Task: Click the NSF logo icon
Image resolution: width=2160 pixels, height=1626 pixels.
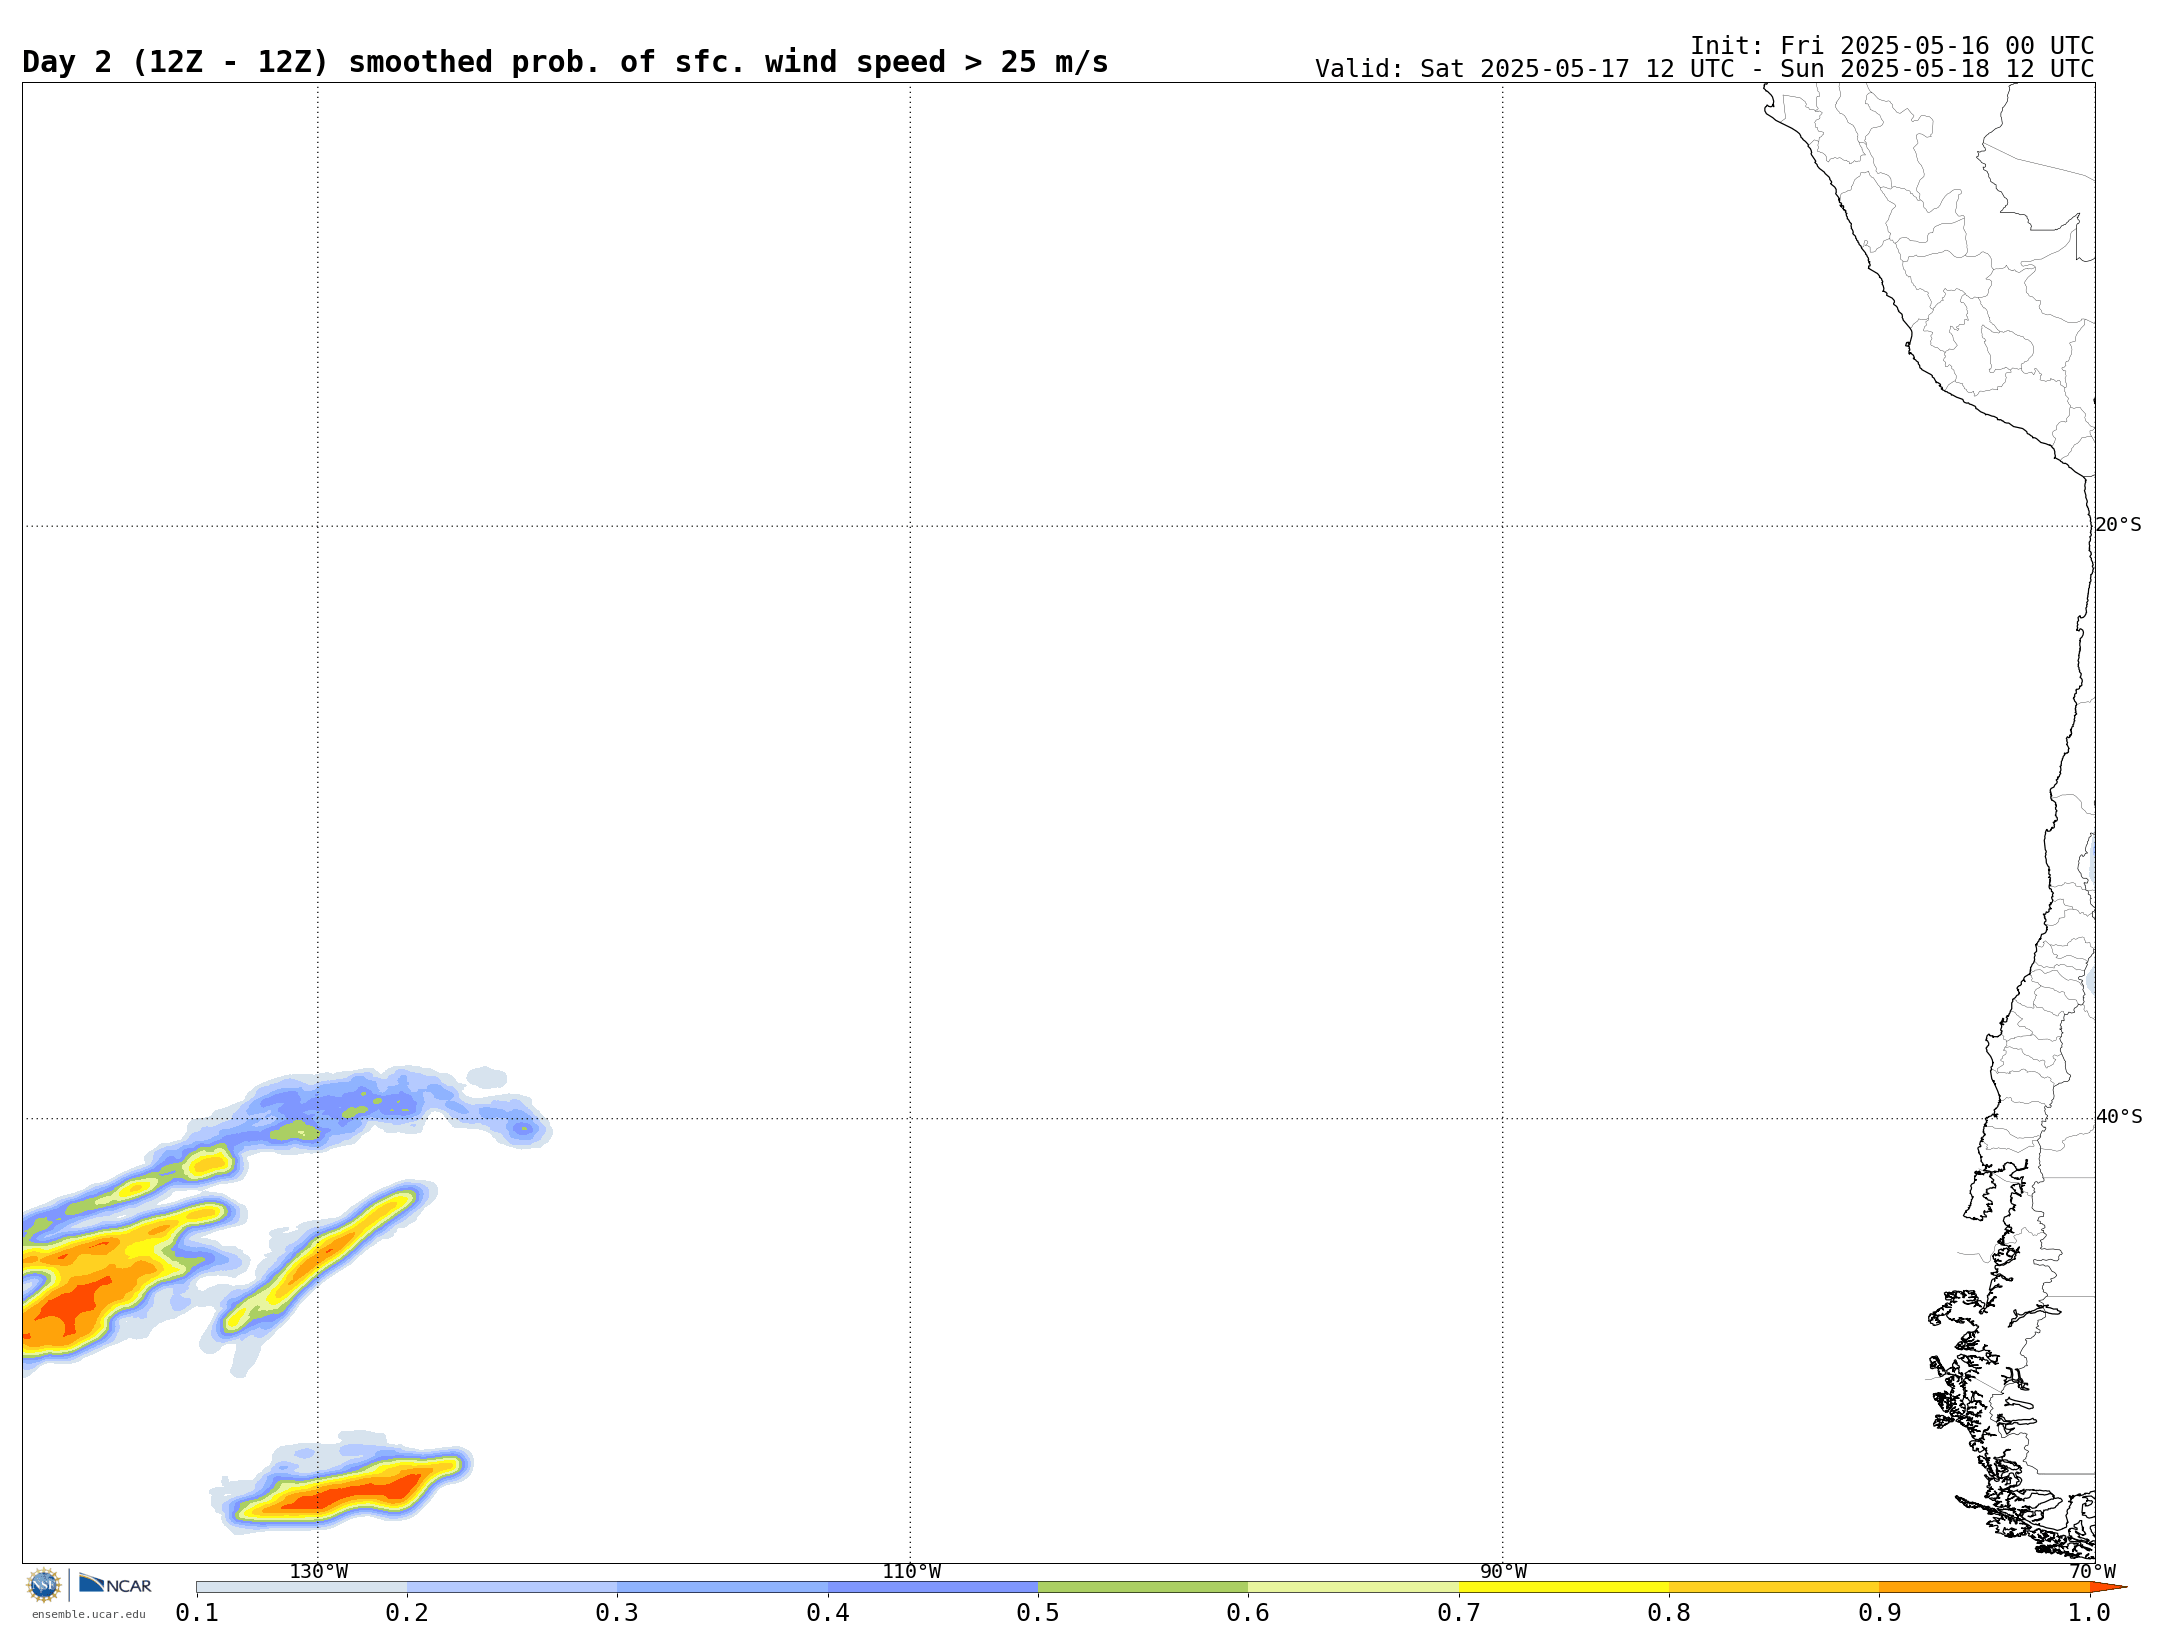Action: coord(44,1585)
